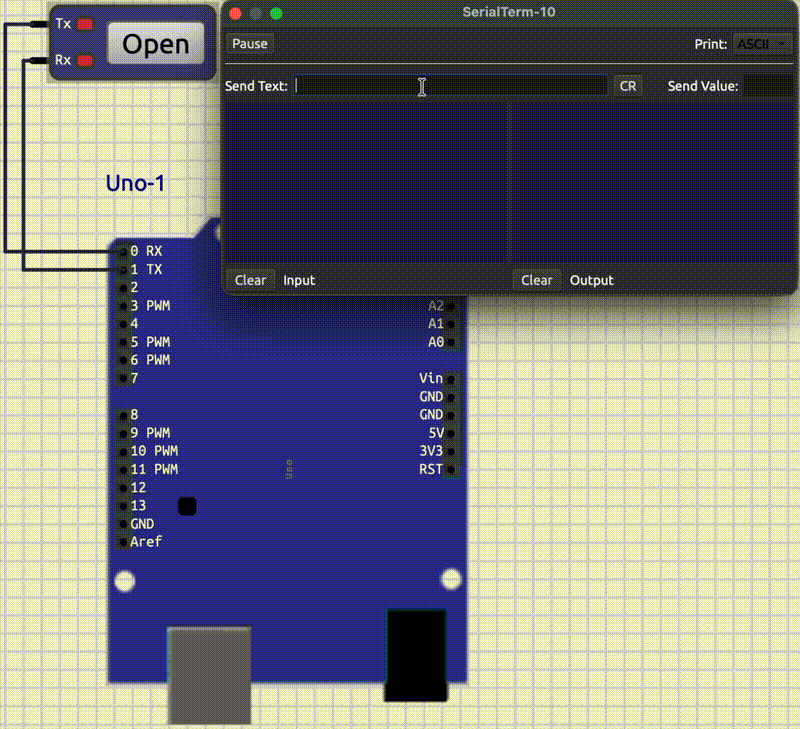This screenshot has height=729, width=800.
Task: Click the Rx indicator LED on serial port
Action: click(x=85, y=61)
